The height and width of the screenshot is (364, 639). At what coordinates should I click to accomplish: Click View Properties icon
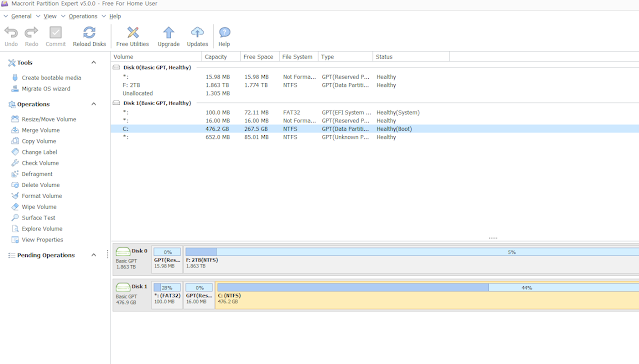coord(15,240)
